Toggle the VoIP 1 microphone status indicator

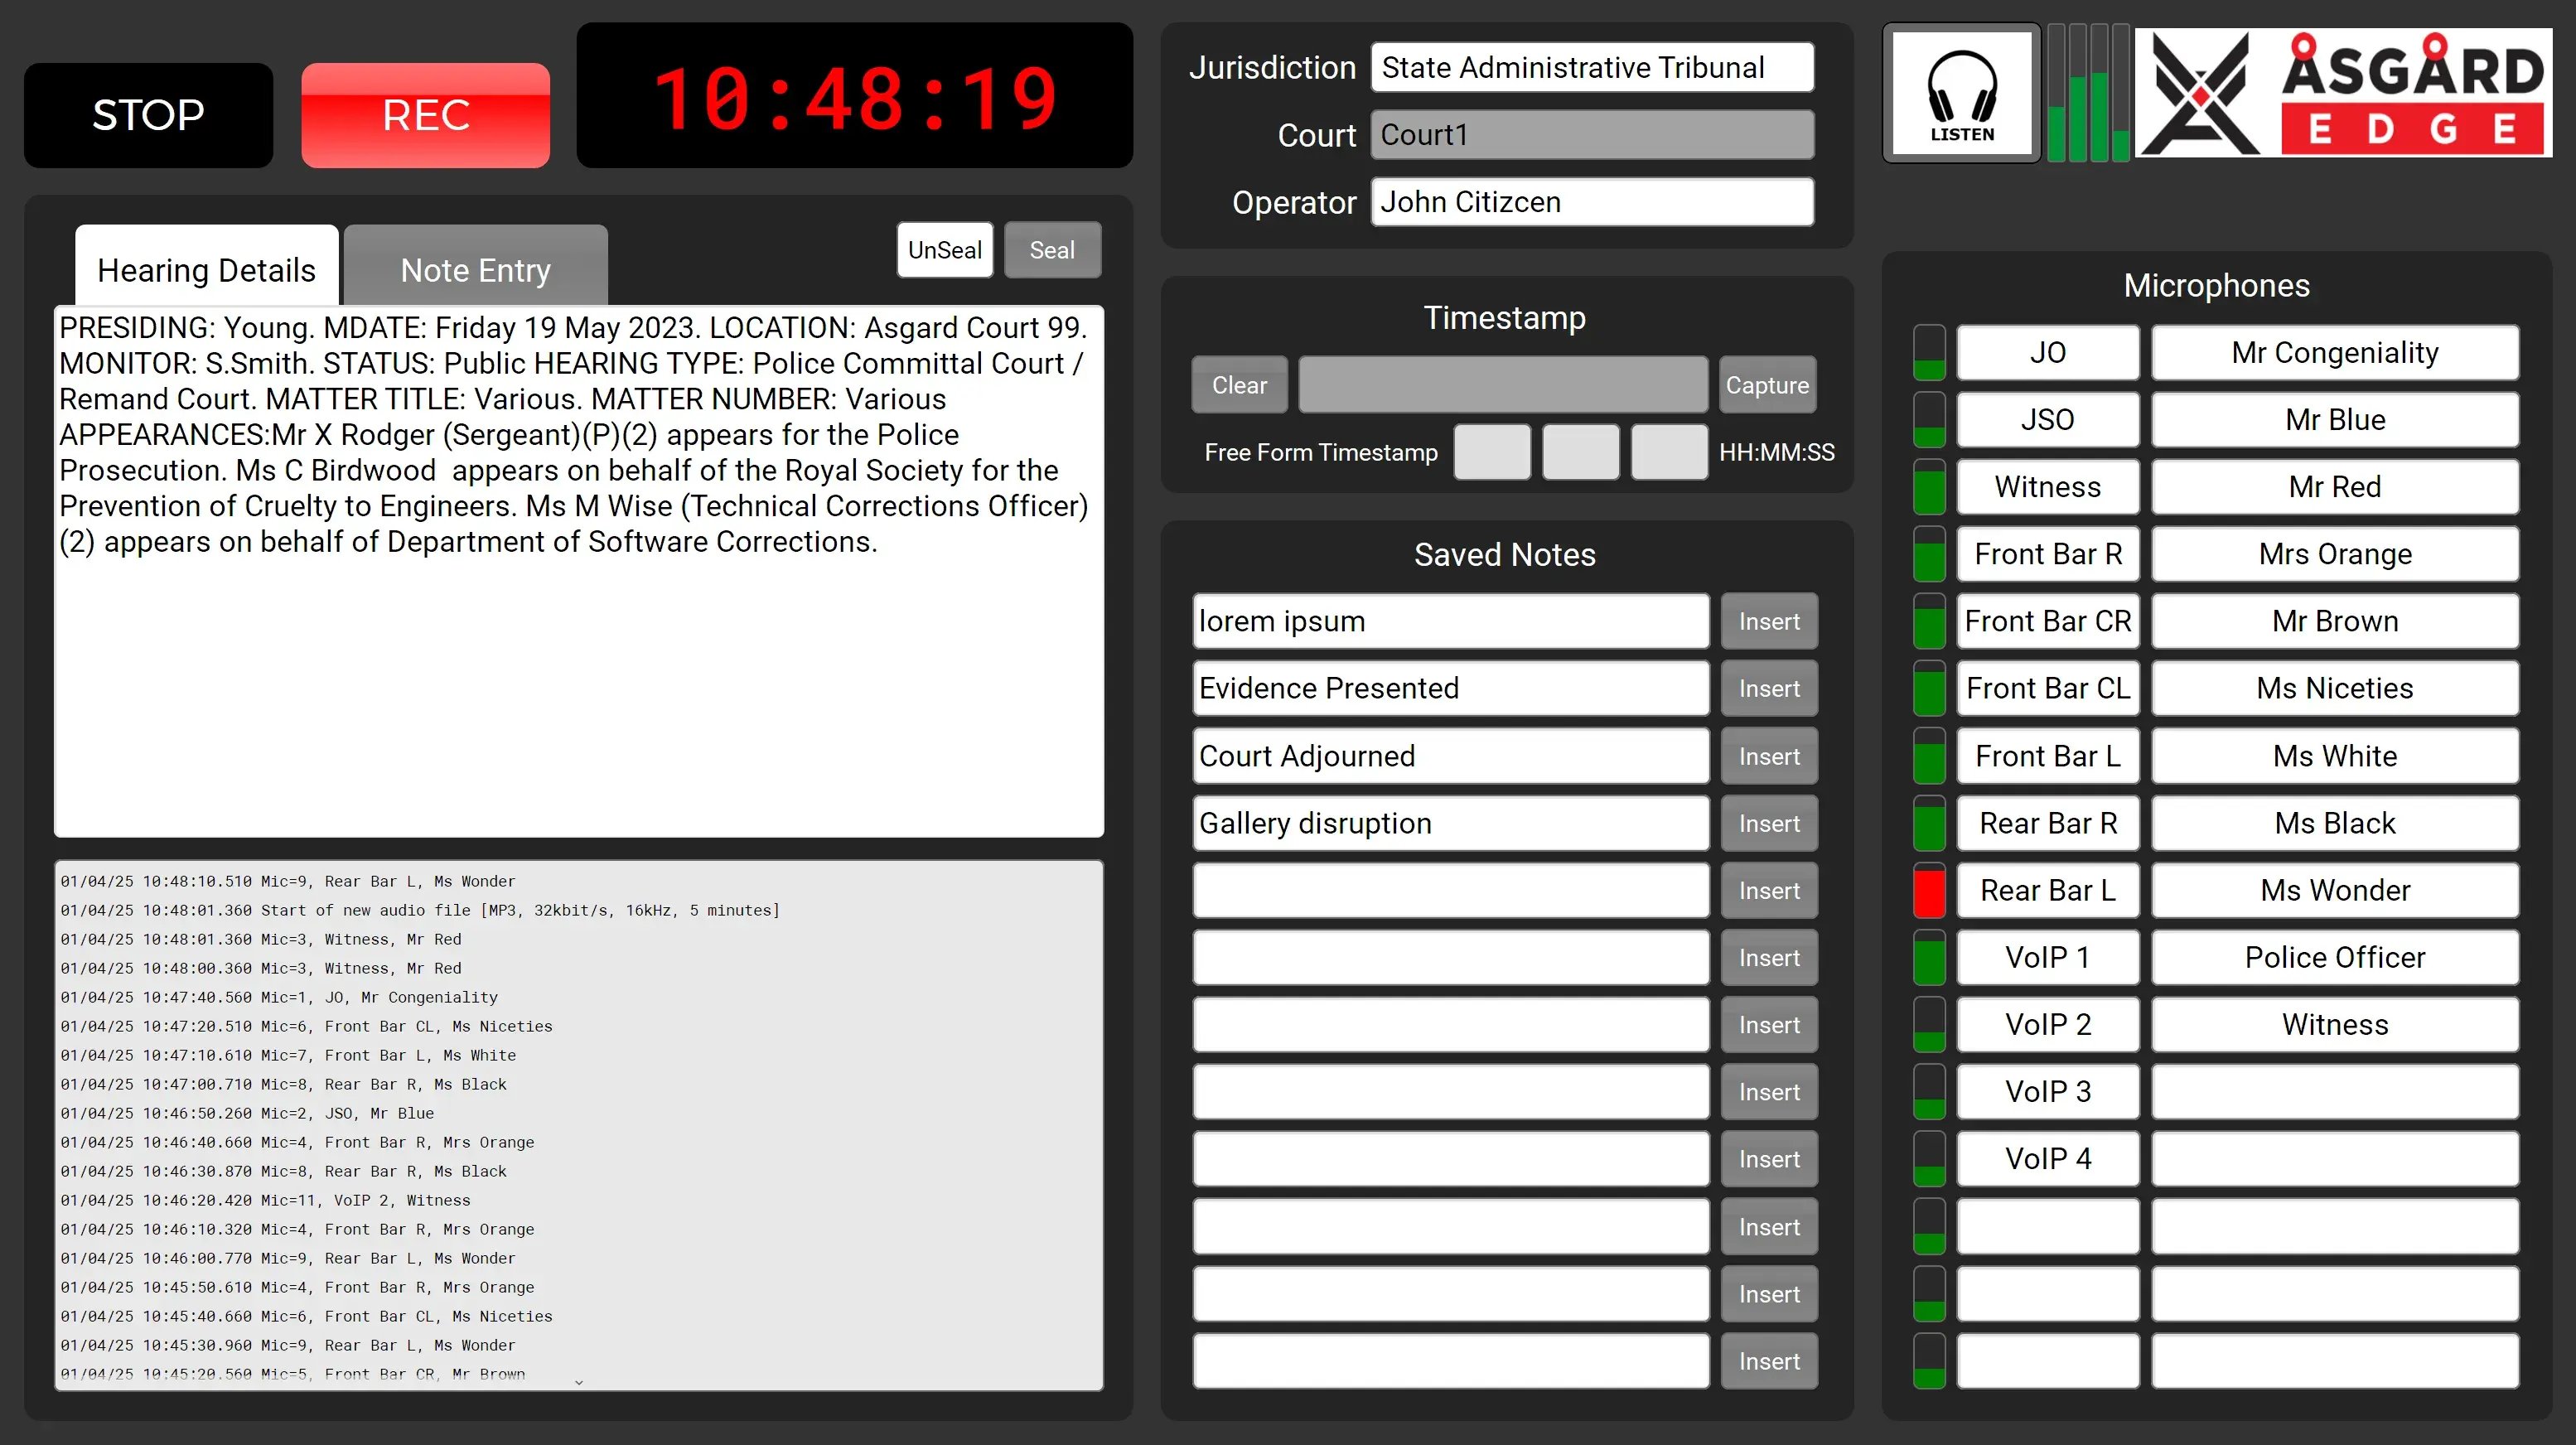tap(1928, 957)
